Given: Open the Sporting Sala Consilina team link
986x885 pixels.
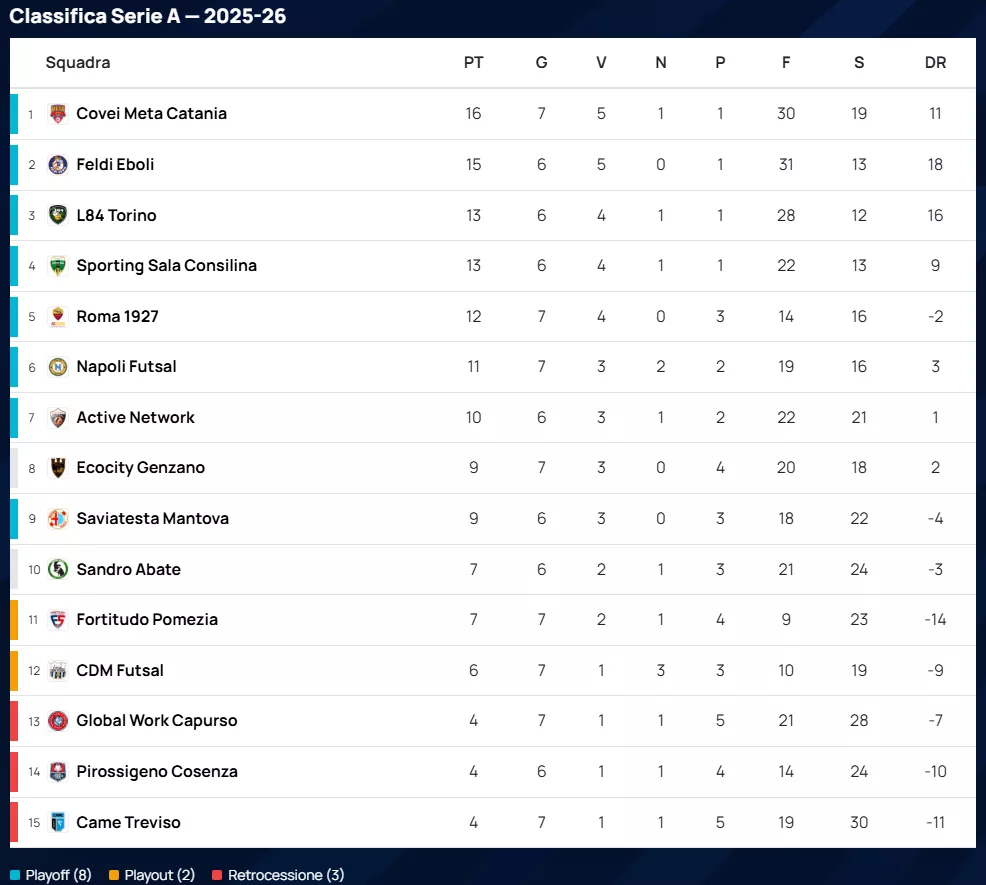Looking at the screenshot, I should pyautogui.click(x=166, y=265).
